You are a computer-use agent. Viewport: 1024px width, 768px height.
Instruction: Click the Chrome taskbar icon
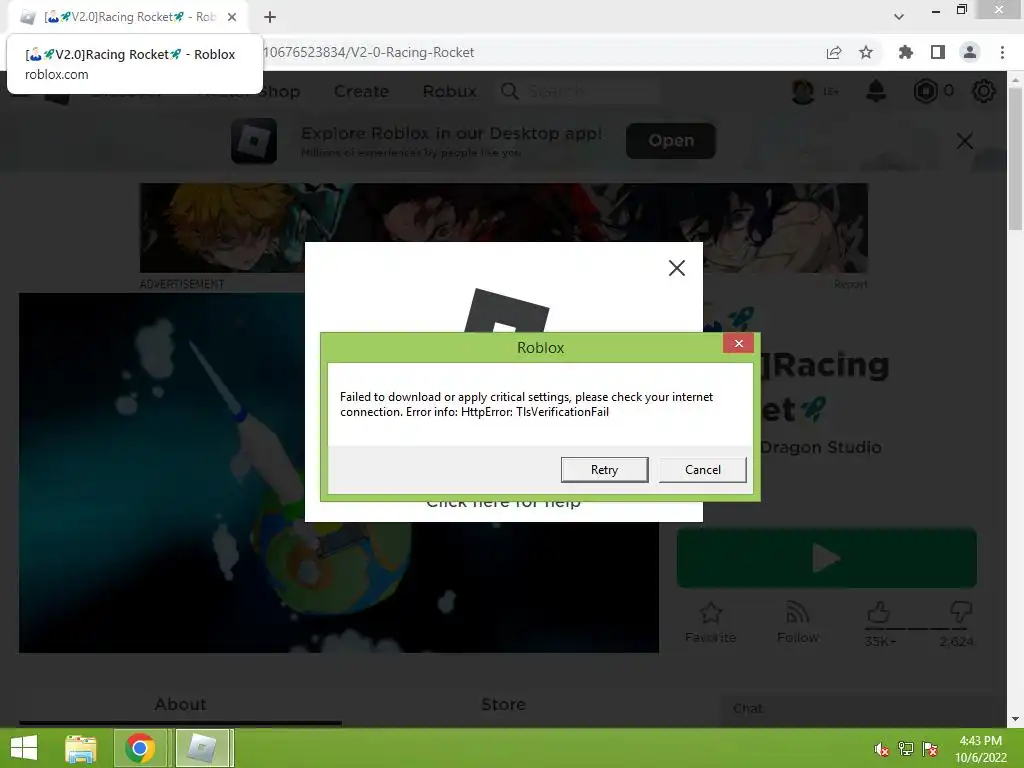click(x=140, y=748)
